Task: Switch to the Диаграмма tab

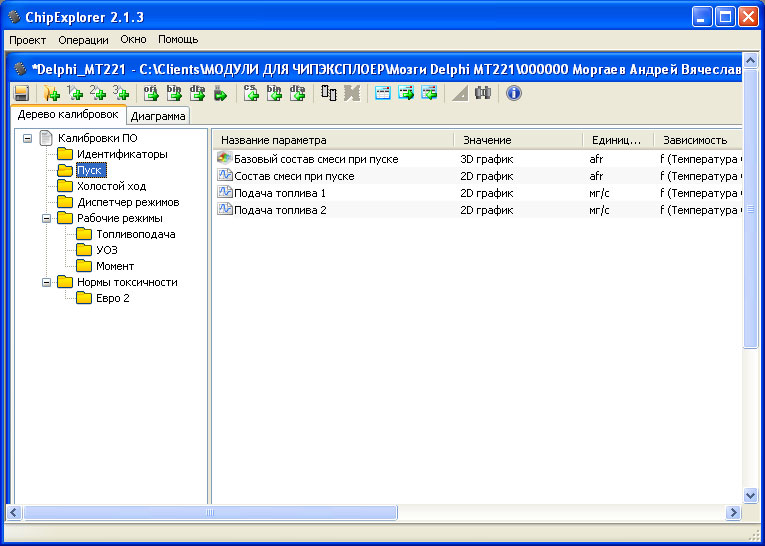Action: point(157,116)
